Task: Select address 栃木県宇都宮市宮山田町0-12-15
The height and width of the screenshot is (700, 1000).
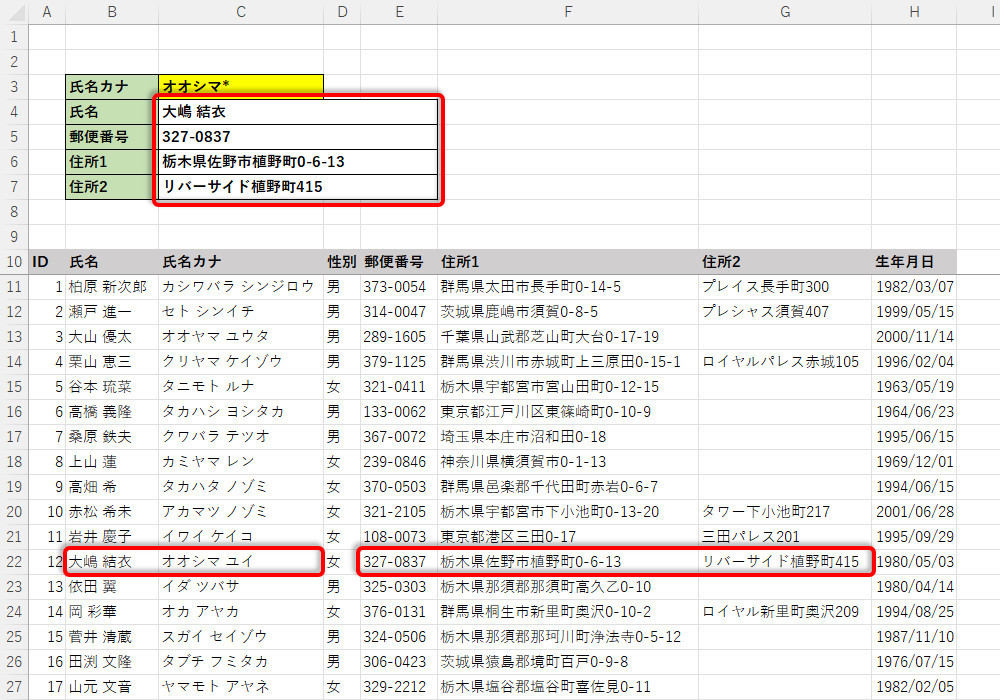Action: point(568,386)
